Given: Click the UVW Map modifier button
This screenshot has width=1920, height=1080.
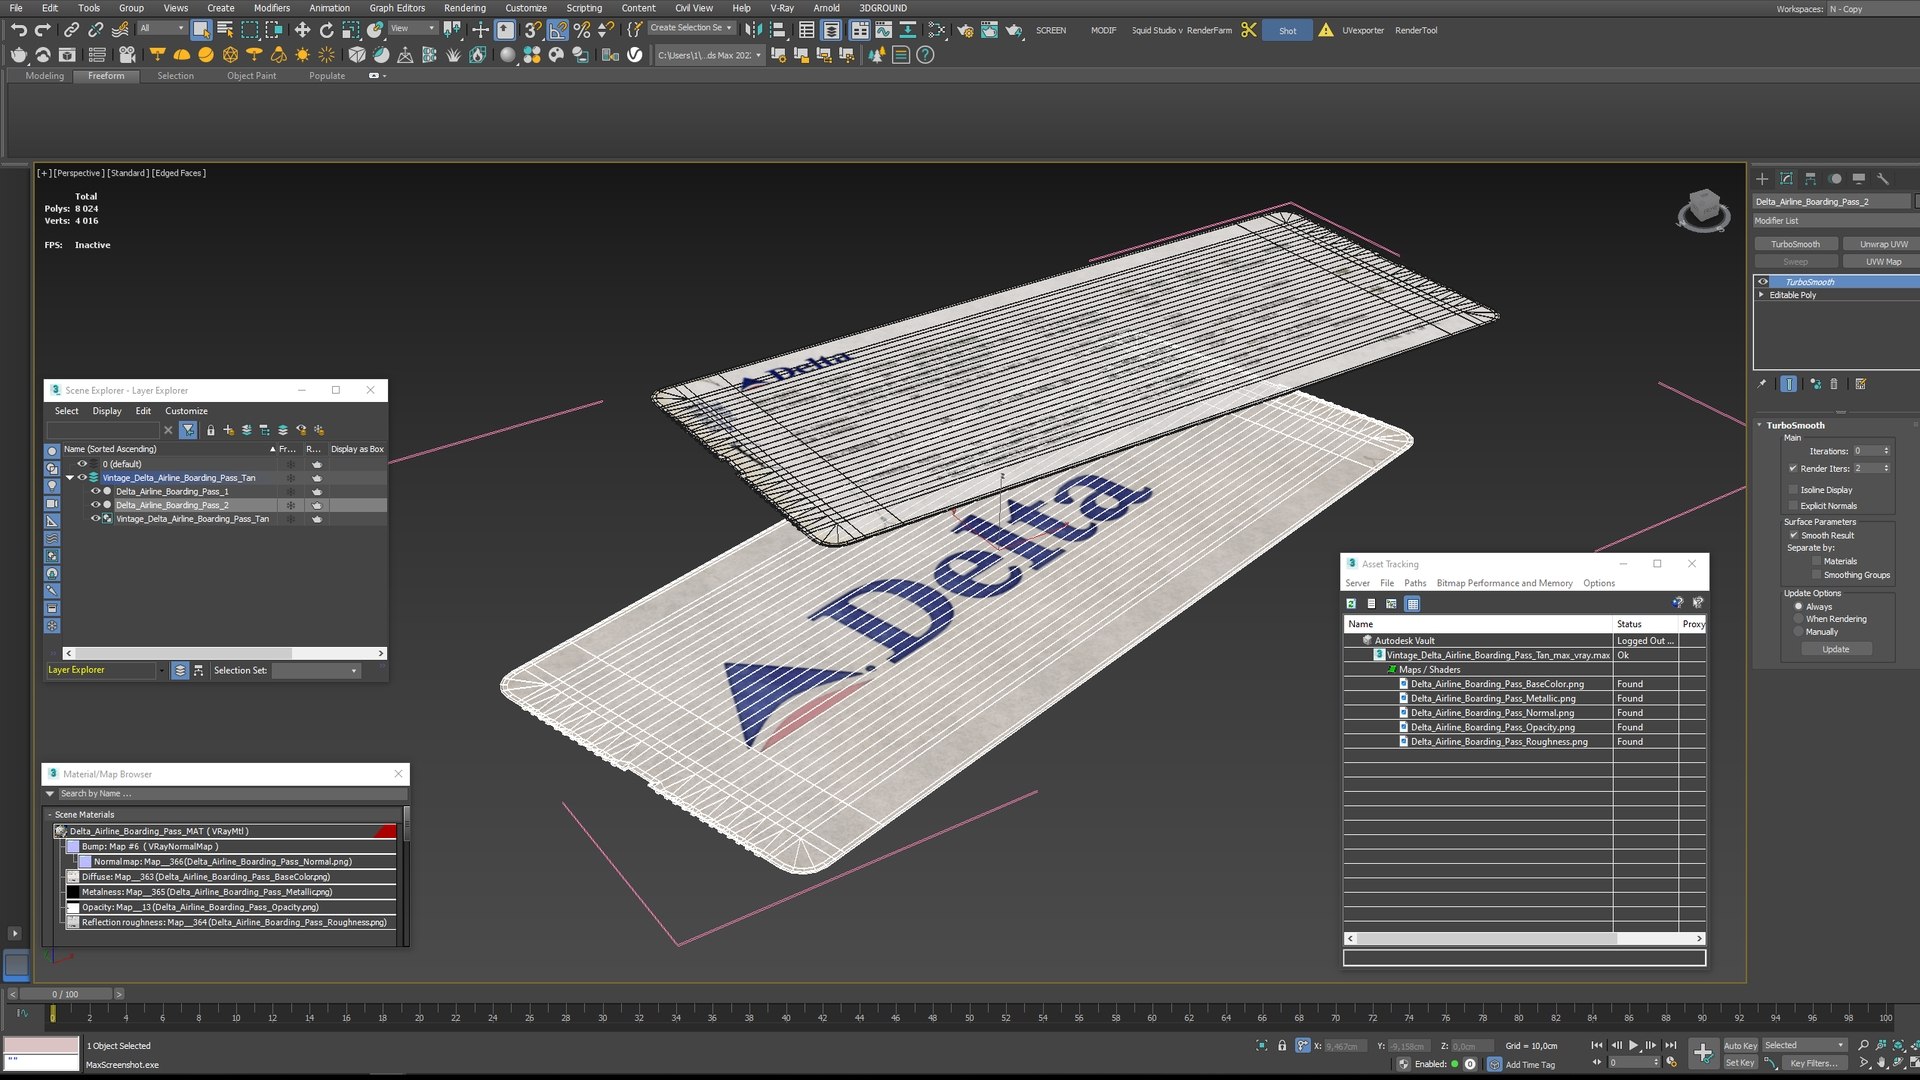Looking at the screenshot, I should [x=1883, y=262].
